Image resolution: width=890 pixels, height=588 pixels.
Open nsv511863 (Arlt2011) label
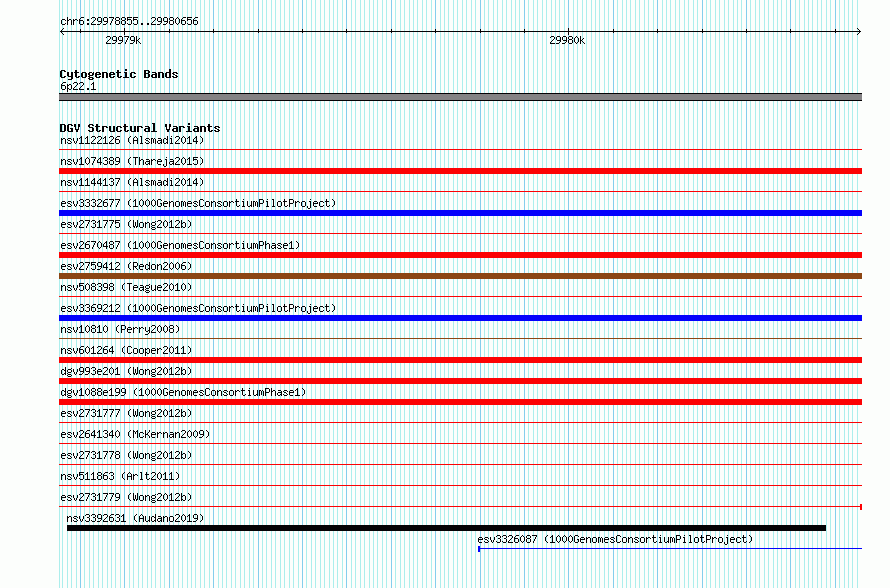pyautogui.click(x=120, y=476)
